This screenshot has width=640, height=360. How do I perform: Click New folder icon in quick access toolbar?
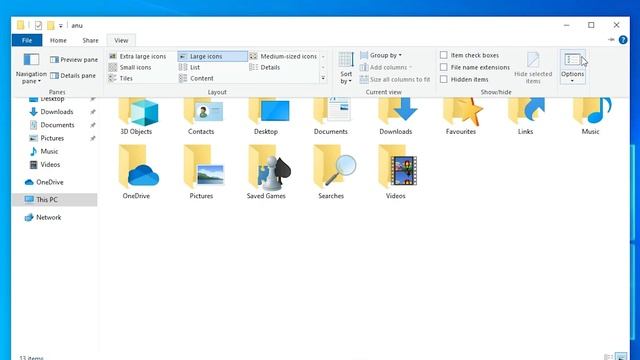[50, 26]
